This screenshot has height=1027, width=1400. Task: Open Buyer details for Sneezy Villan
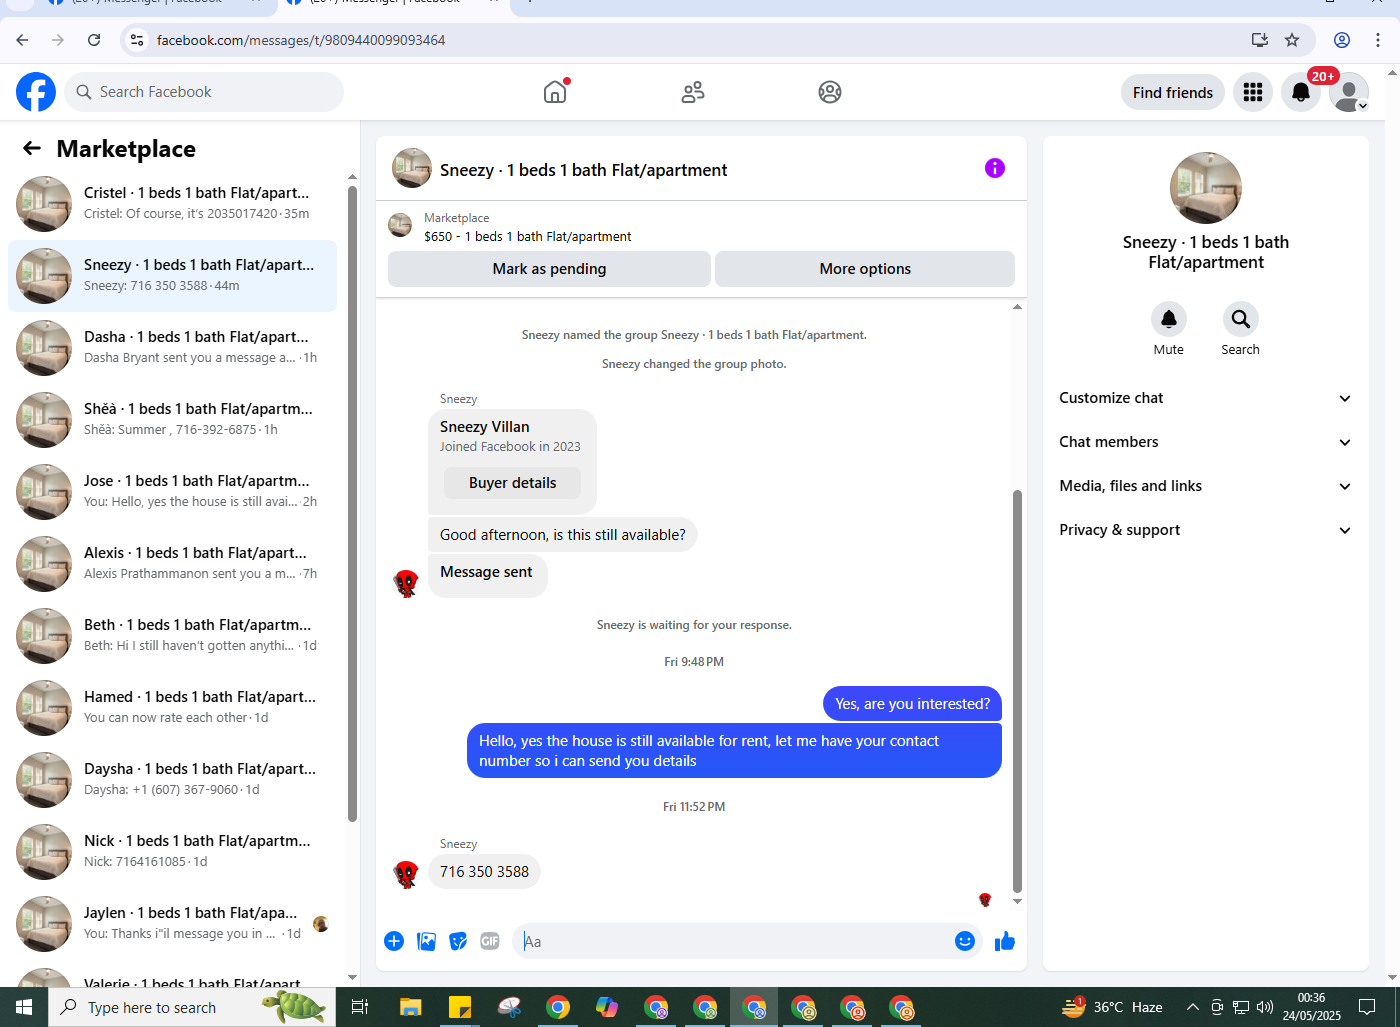[512, 483]
